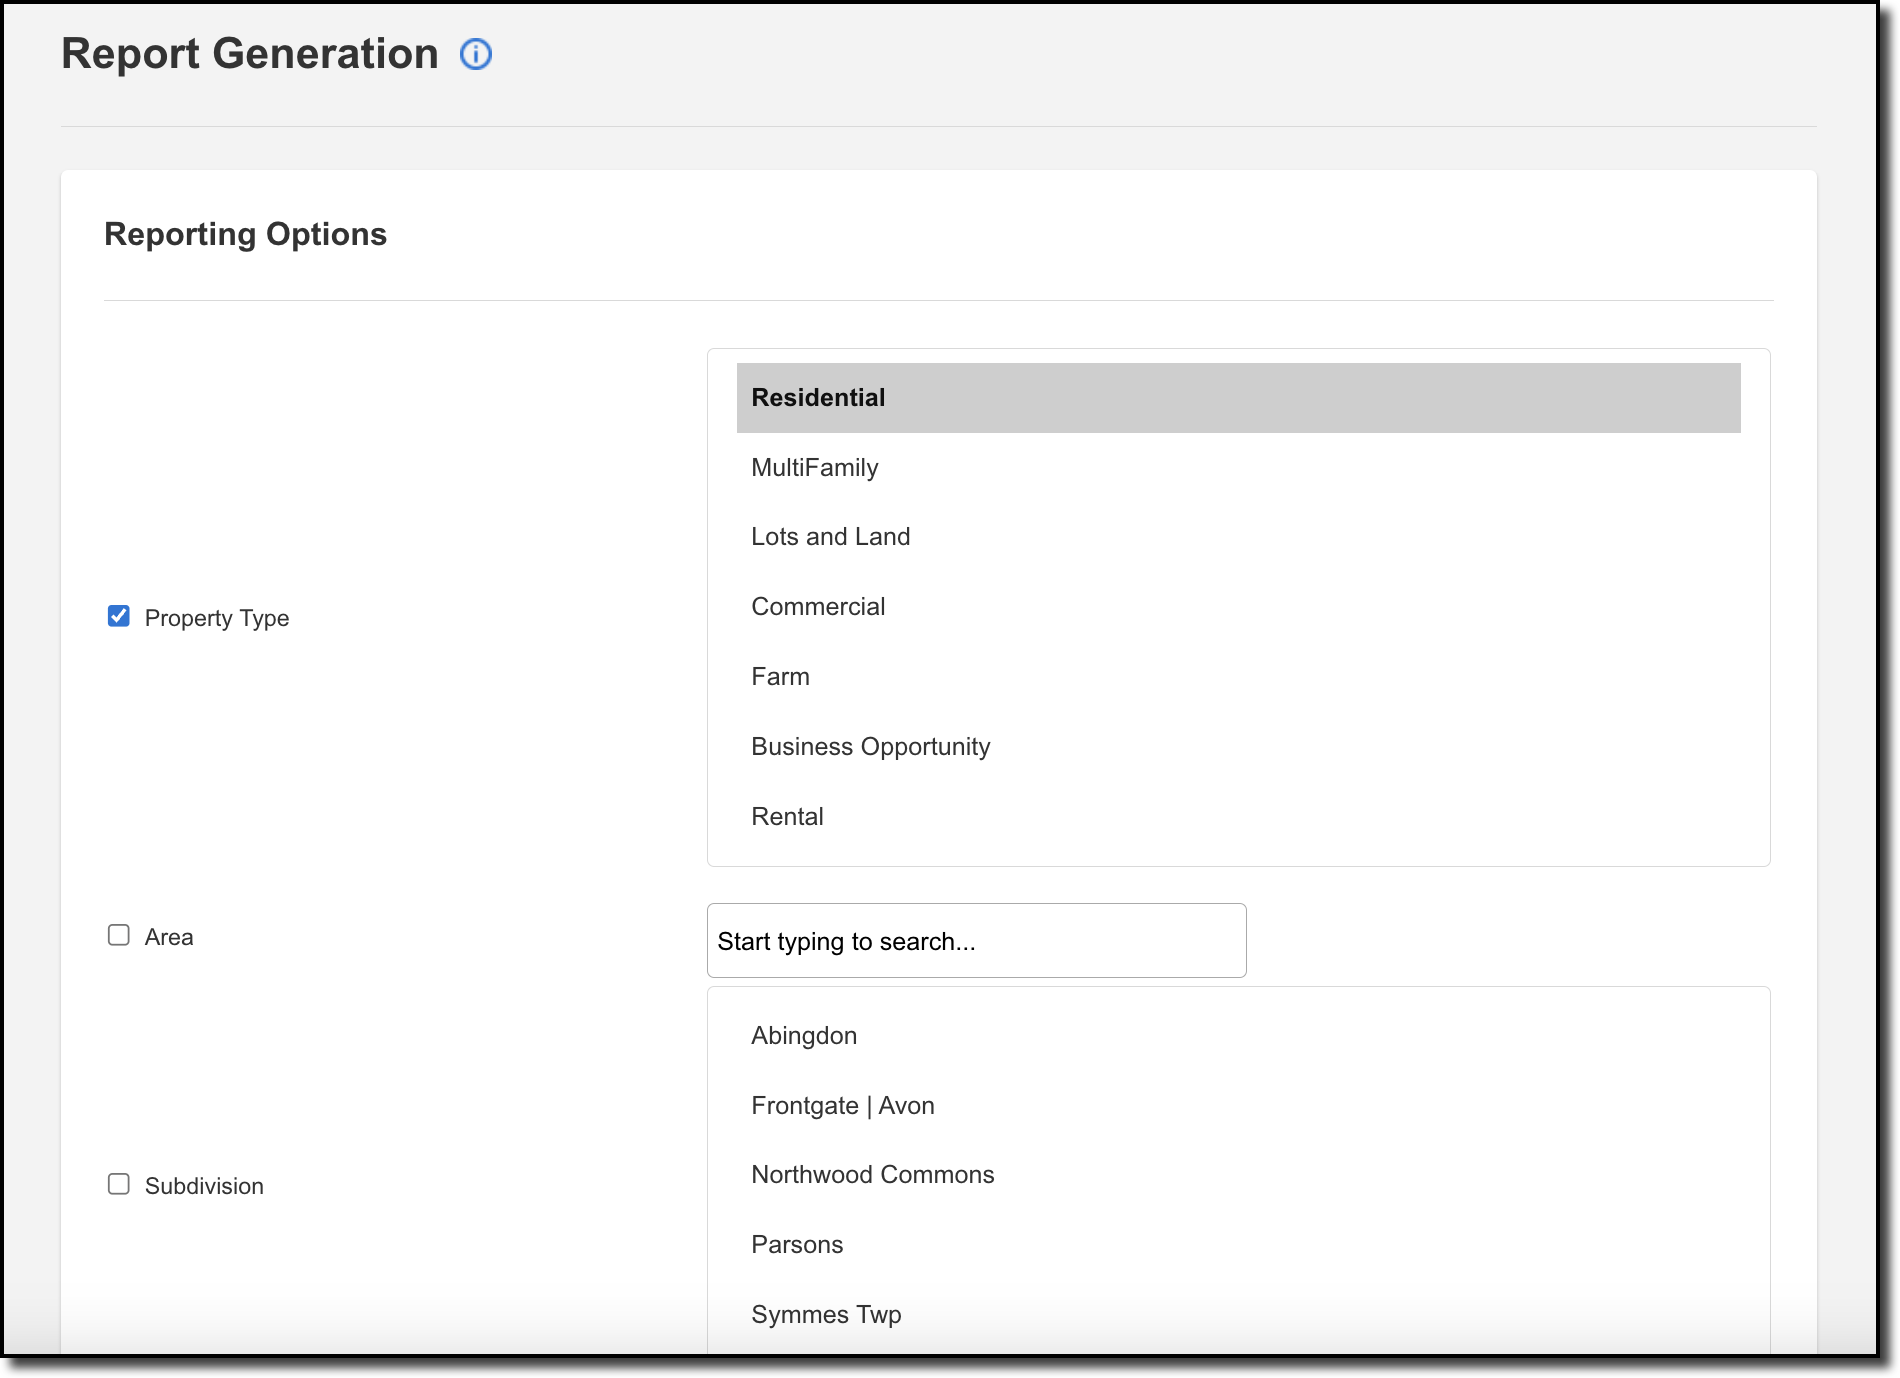Choose MultiFamily property type

(1238, 468)
